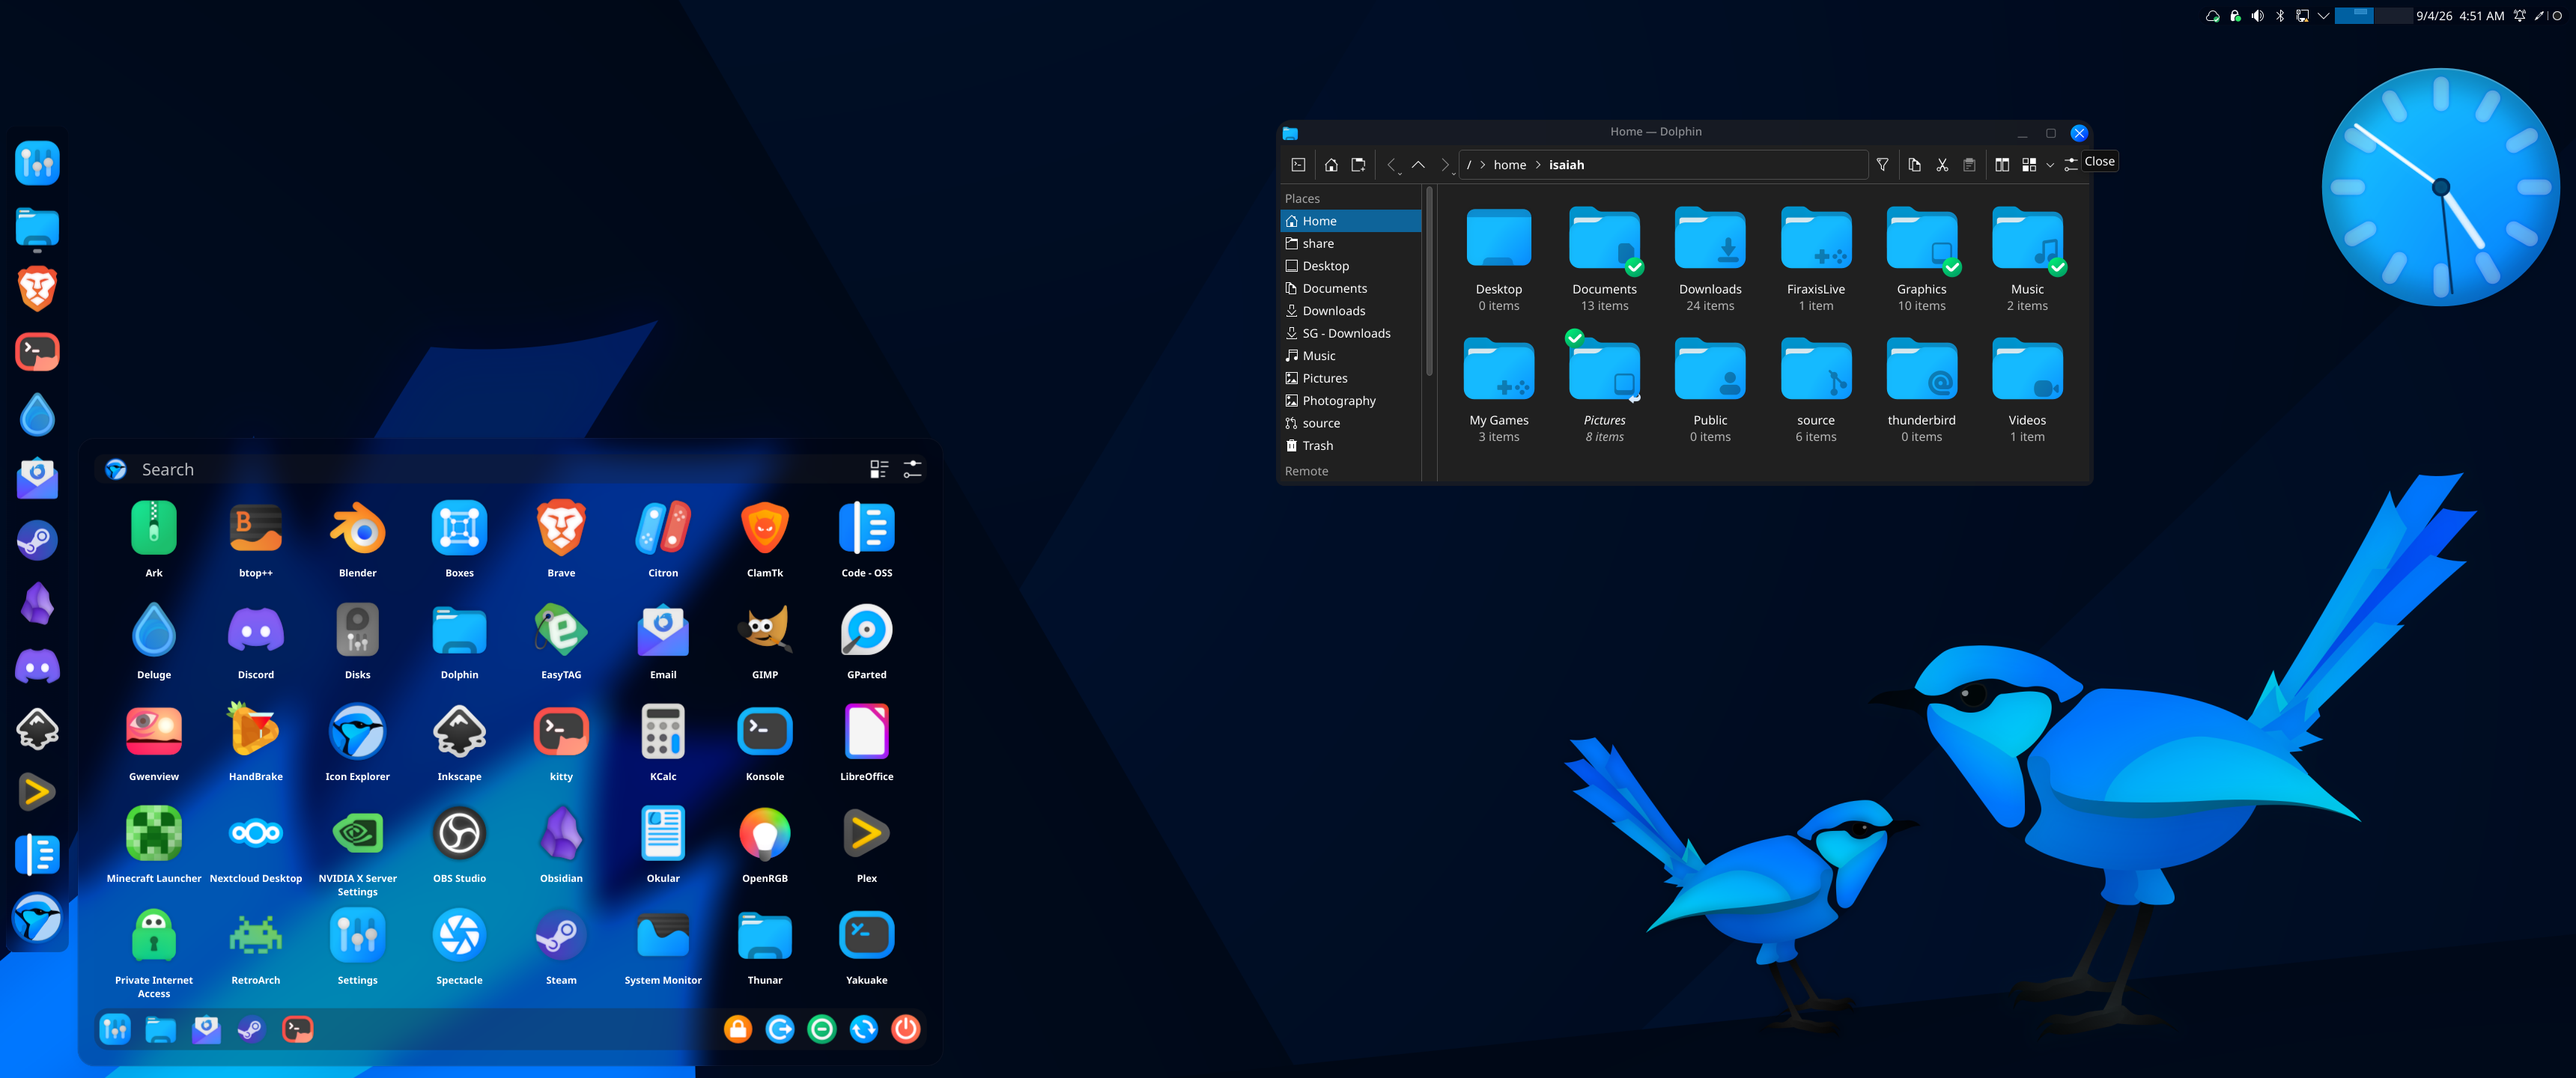The image size is (2576, 1078).
Task: Open a new tab in Dolphin
Action: tap(1358, 165)
